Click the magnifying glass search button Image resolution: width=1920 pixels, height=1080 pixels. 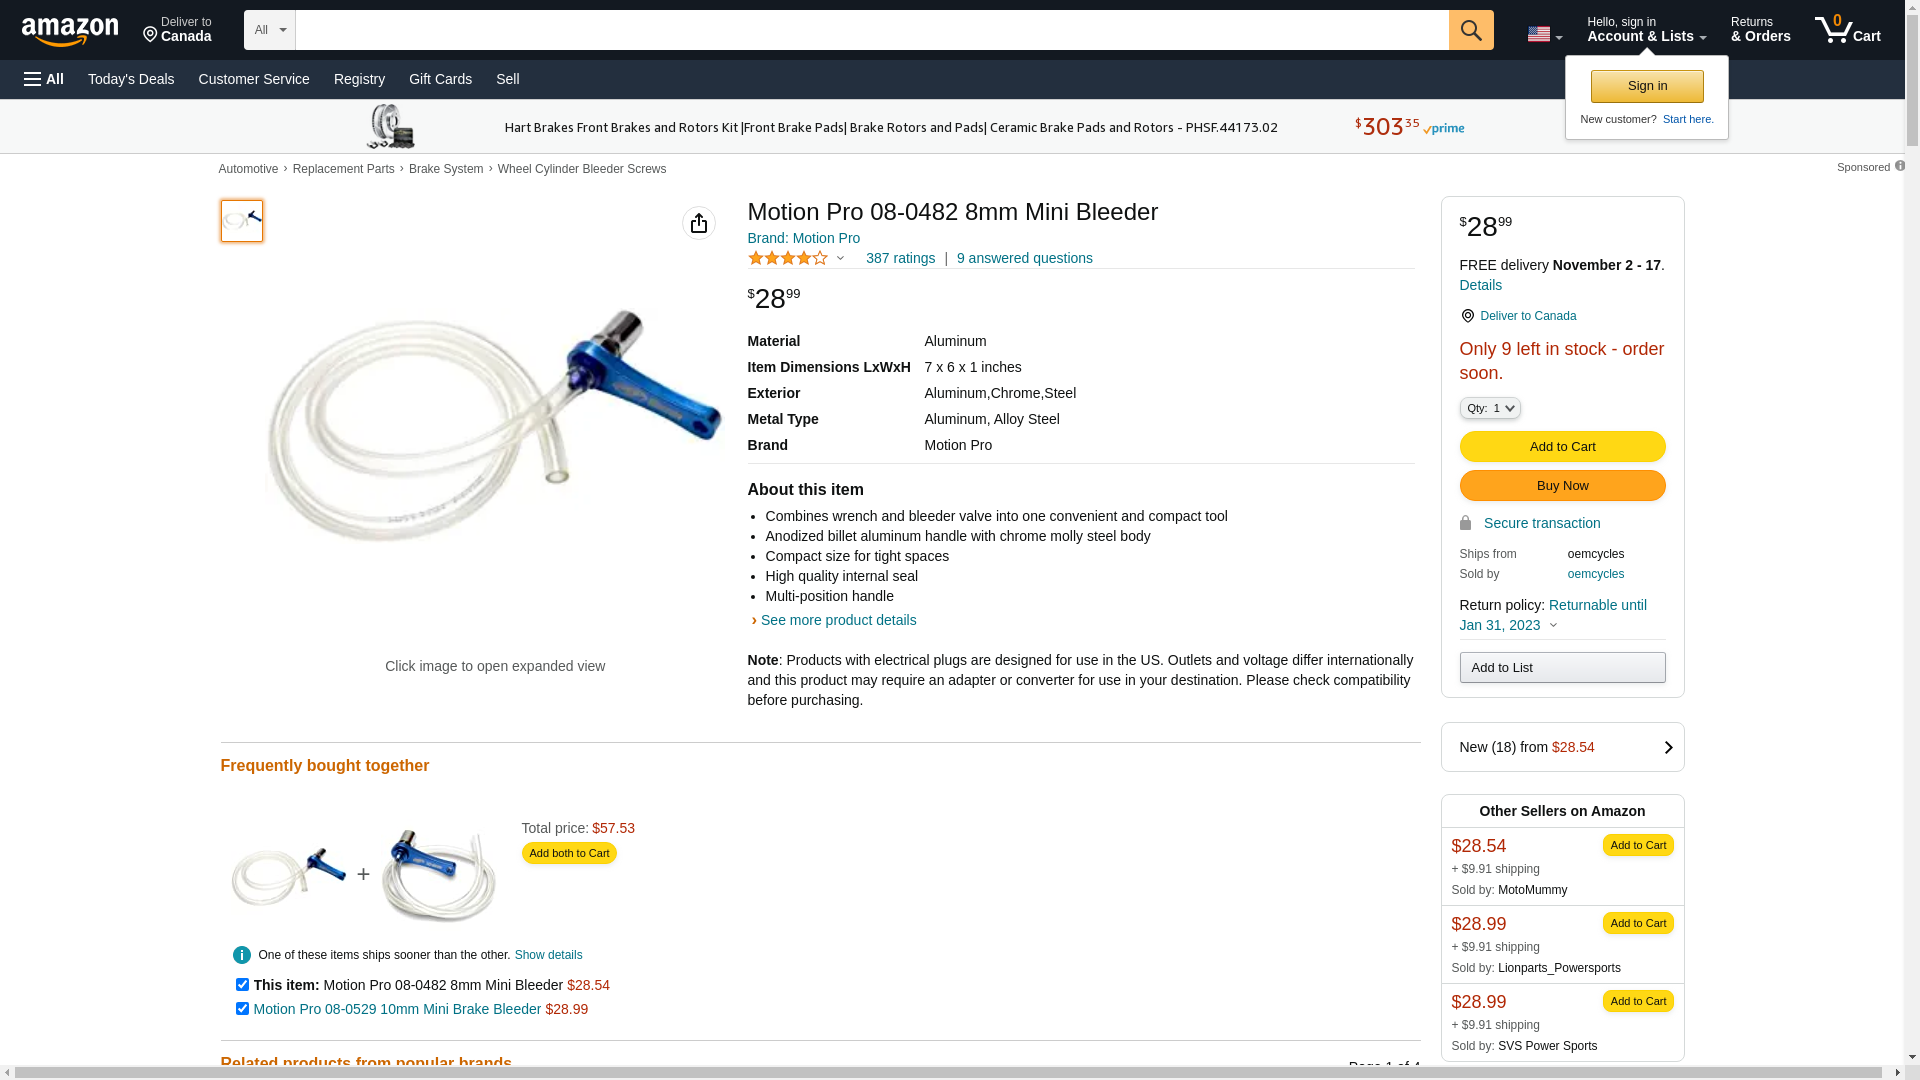[x=1470, y=30]
